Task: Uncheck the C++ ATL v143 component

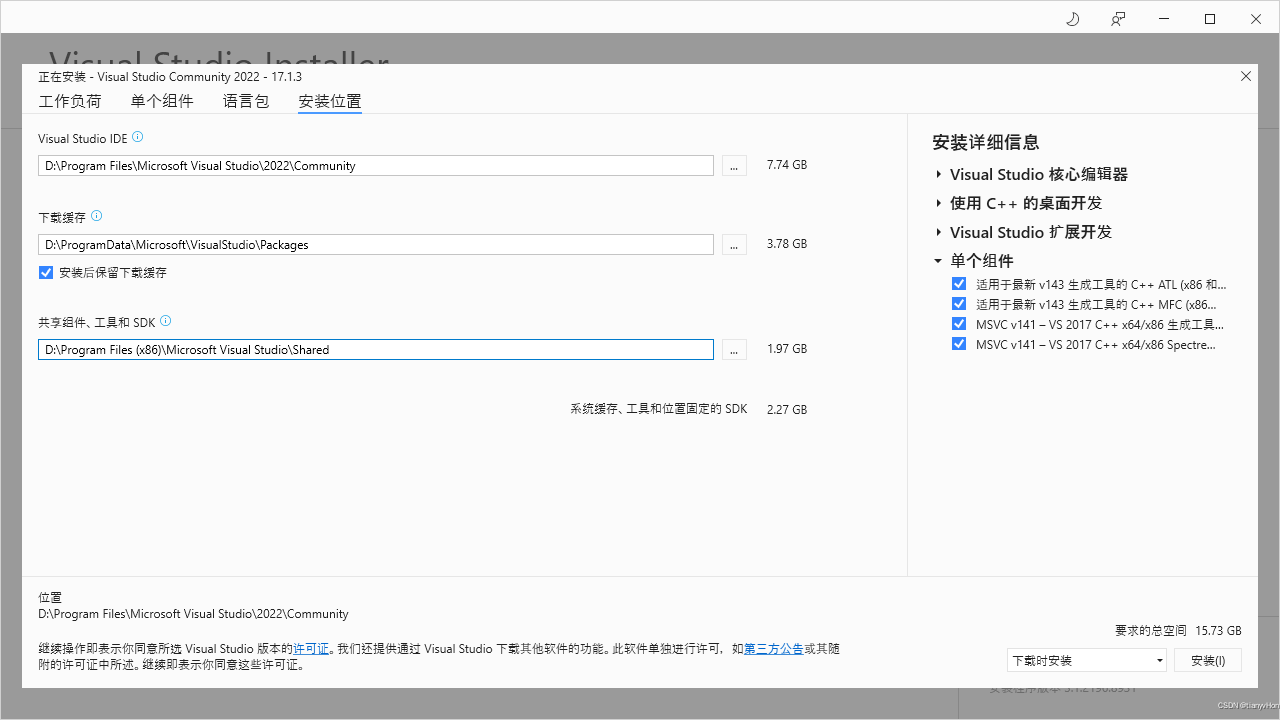Action: 959,284
